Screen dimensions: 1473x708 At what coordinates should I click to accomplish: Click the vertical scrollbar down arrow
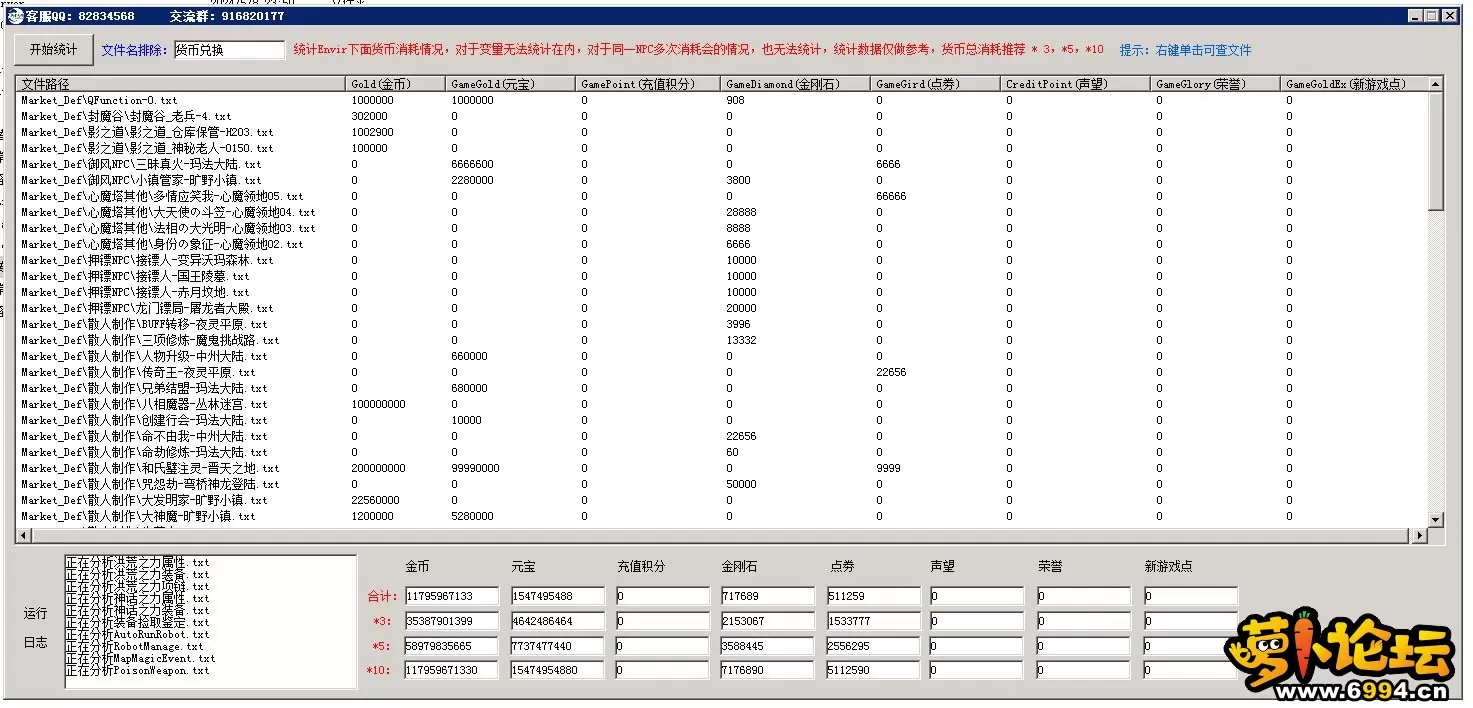(x=1436, y=519)
